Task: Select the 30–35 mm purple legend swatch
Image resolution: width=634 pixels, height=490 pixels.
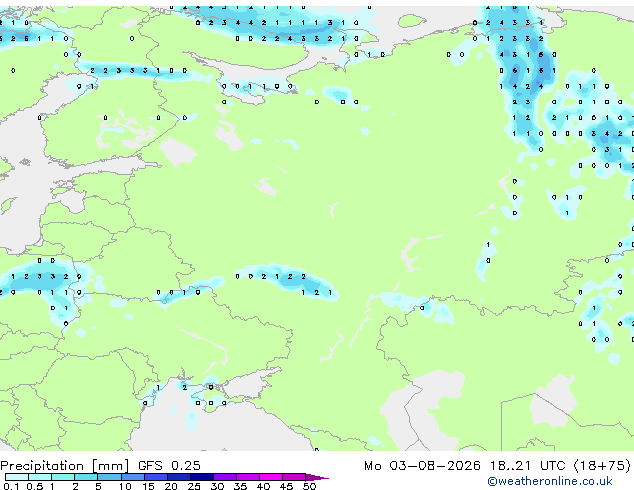Action: click(225, 477)
